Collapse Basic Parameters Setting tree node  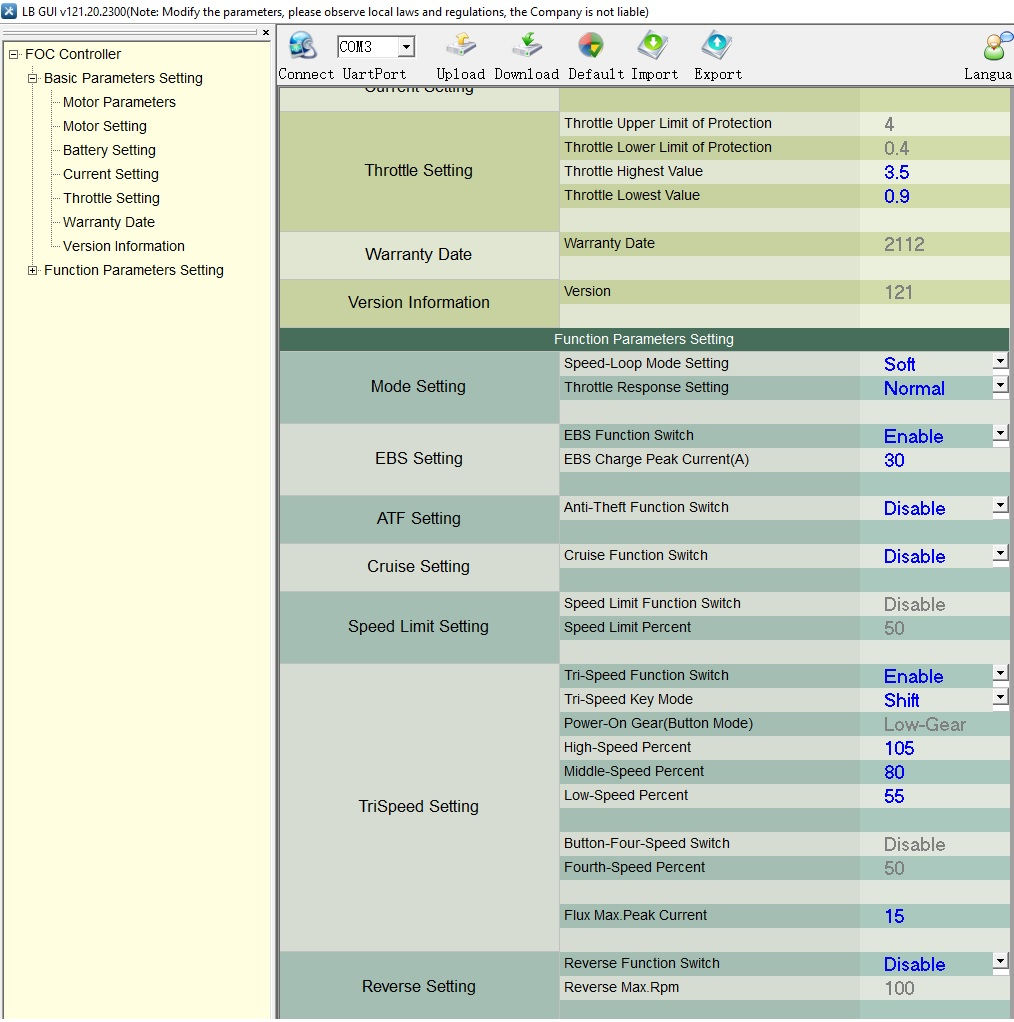pos(33,78)
